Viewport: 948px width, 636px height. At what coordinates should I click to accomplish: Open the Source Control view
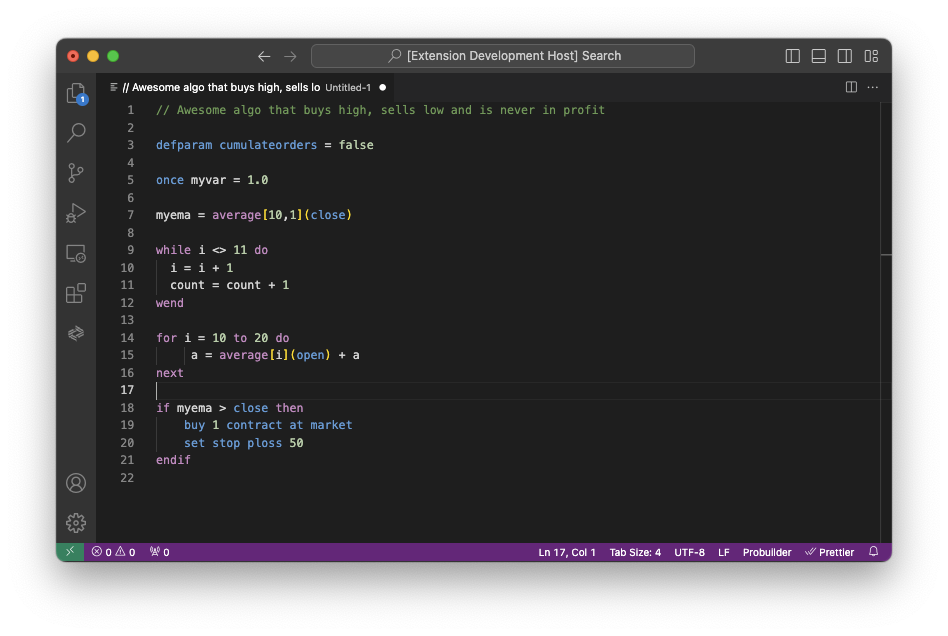point(76,173)
